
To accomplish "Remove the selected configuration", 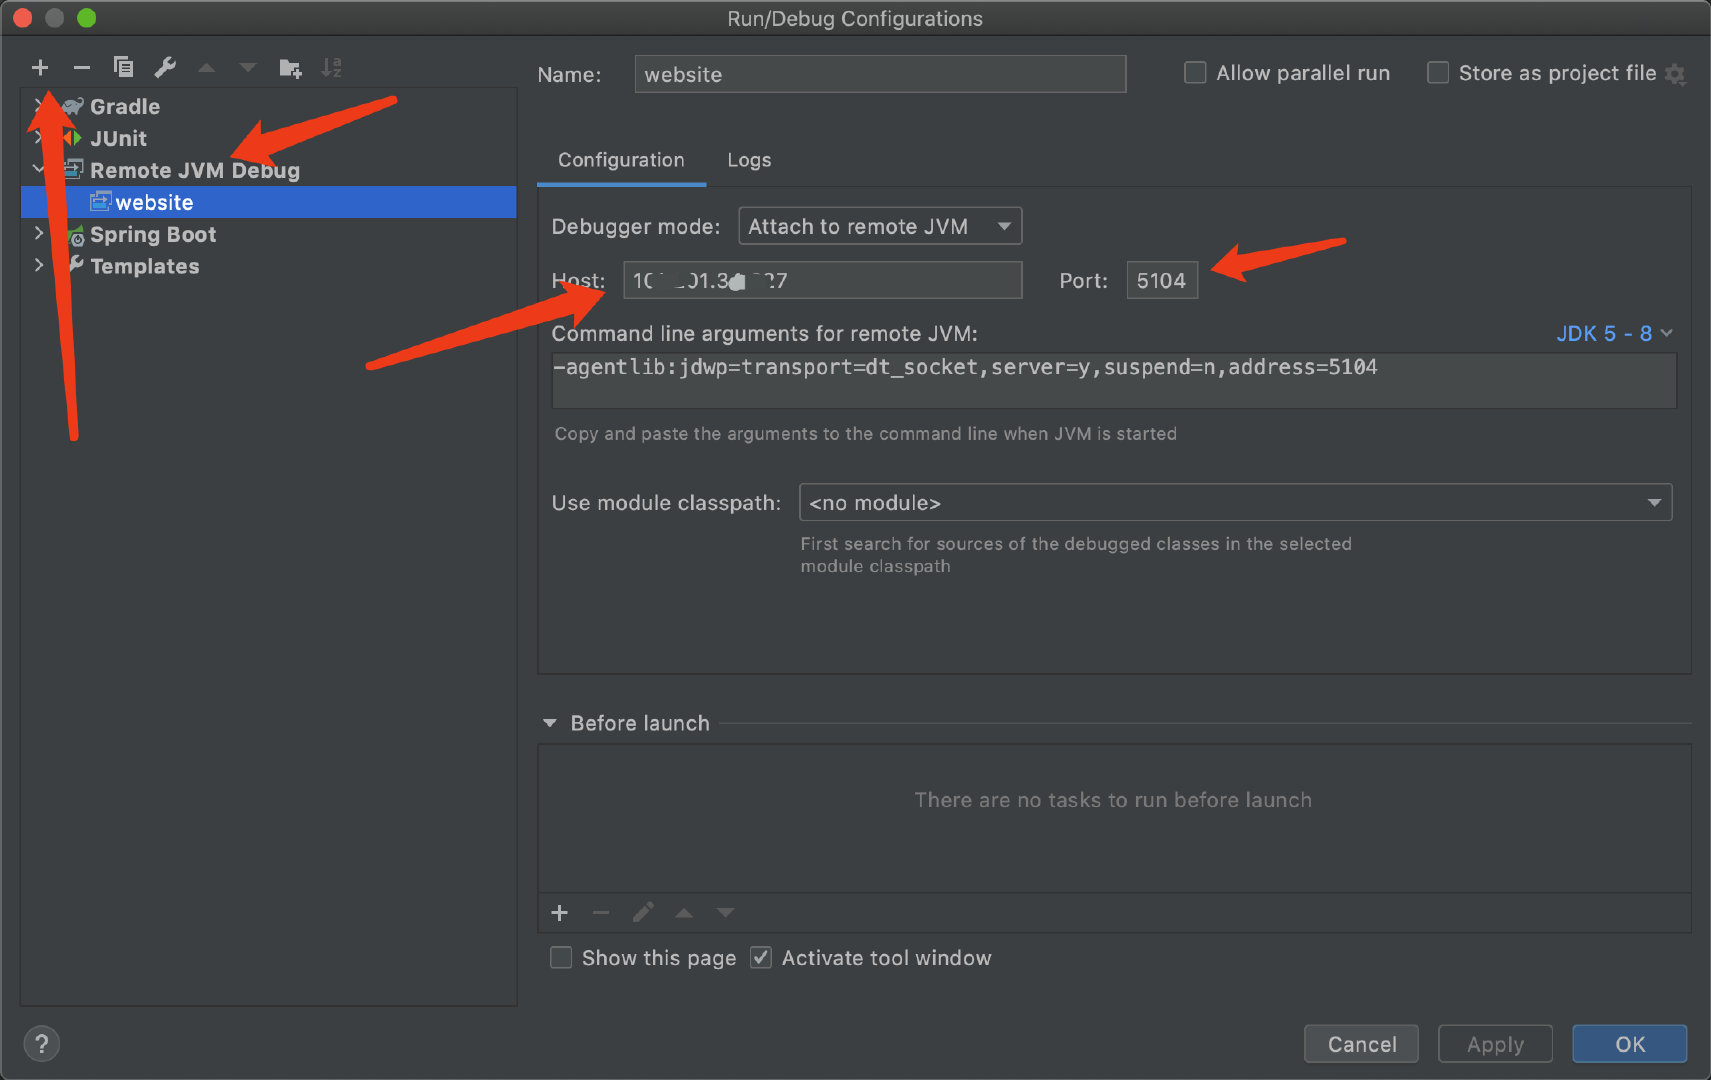I will [82, 67].
